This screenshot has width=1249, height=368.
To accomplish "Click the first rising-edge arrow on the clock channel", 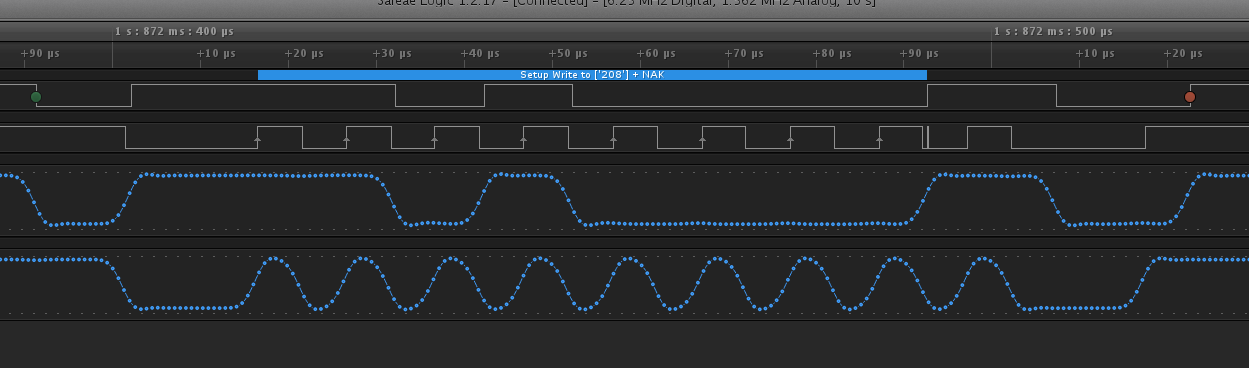I will point(258,141).
